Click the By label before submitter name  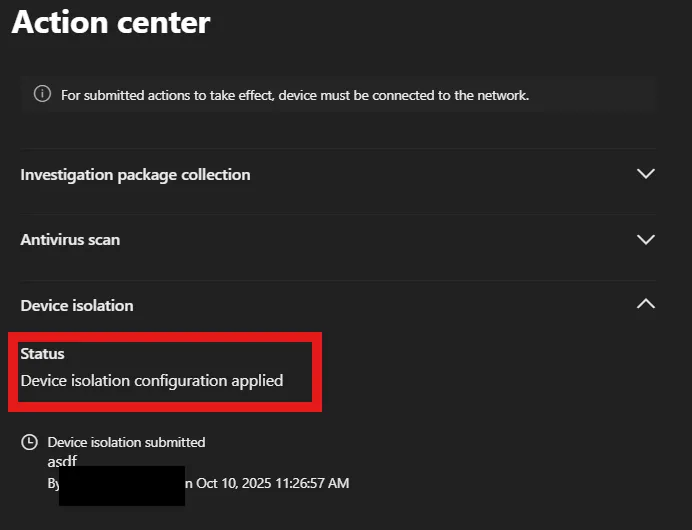tap(53, 483)
